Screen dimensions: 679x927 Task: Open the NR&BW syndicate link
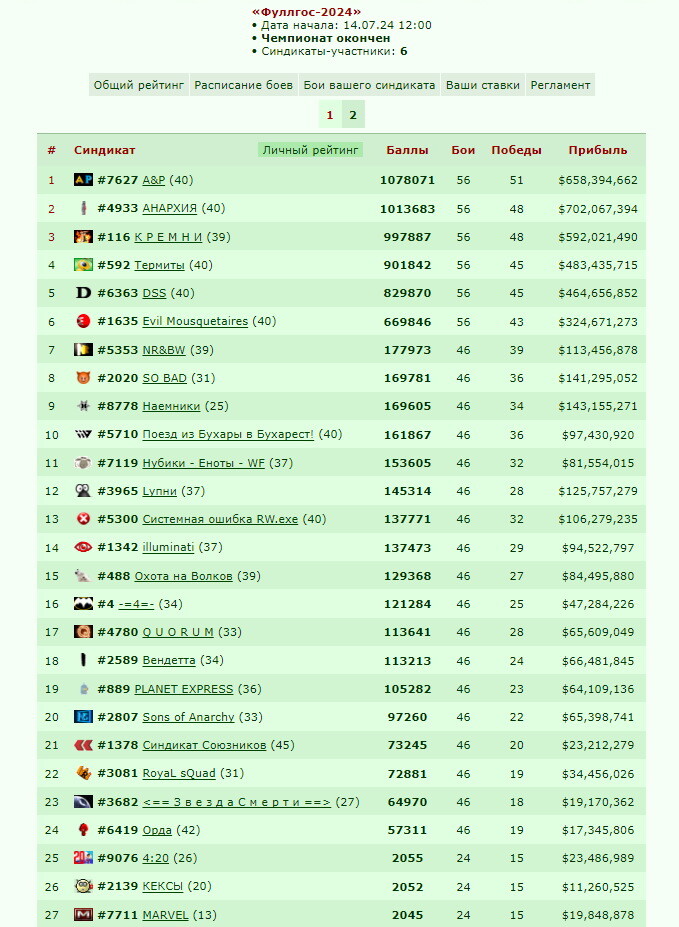coord(164,350)
